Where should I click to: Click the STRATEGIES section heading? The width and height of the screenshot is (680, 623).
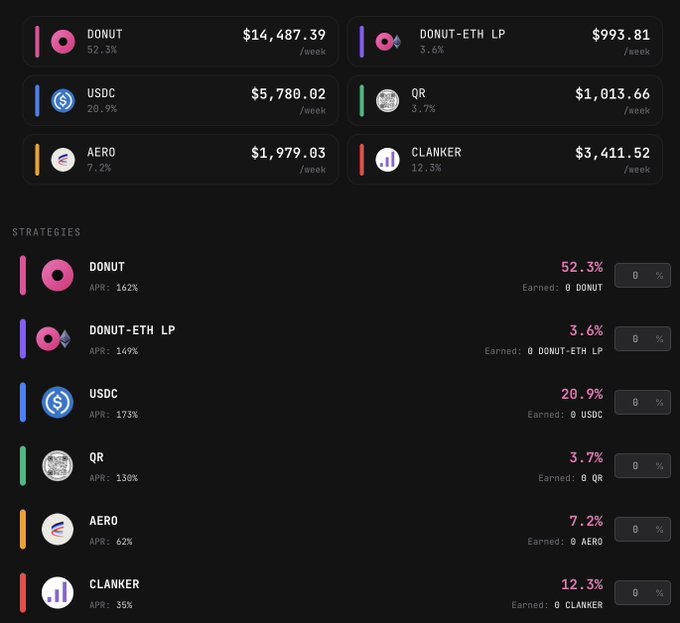click(46, 232)
